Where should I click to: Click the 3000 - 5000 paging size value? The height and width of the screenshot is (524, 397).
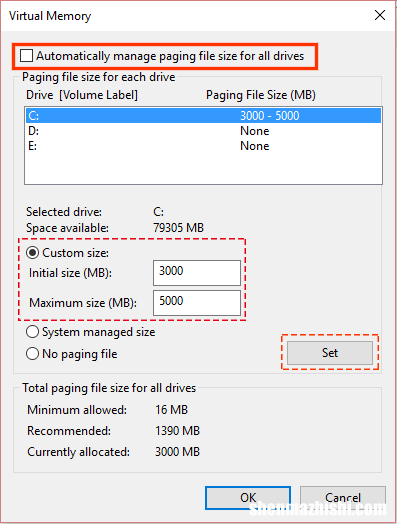click(270, 116)
